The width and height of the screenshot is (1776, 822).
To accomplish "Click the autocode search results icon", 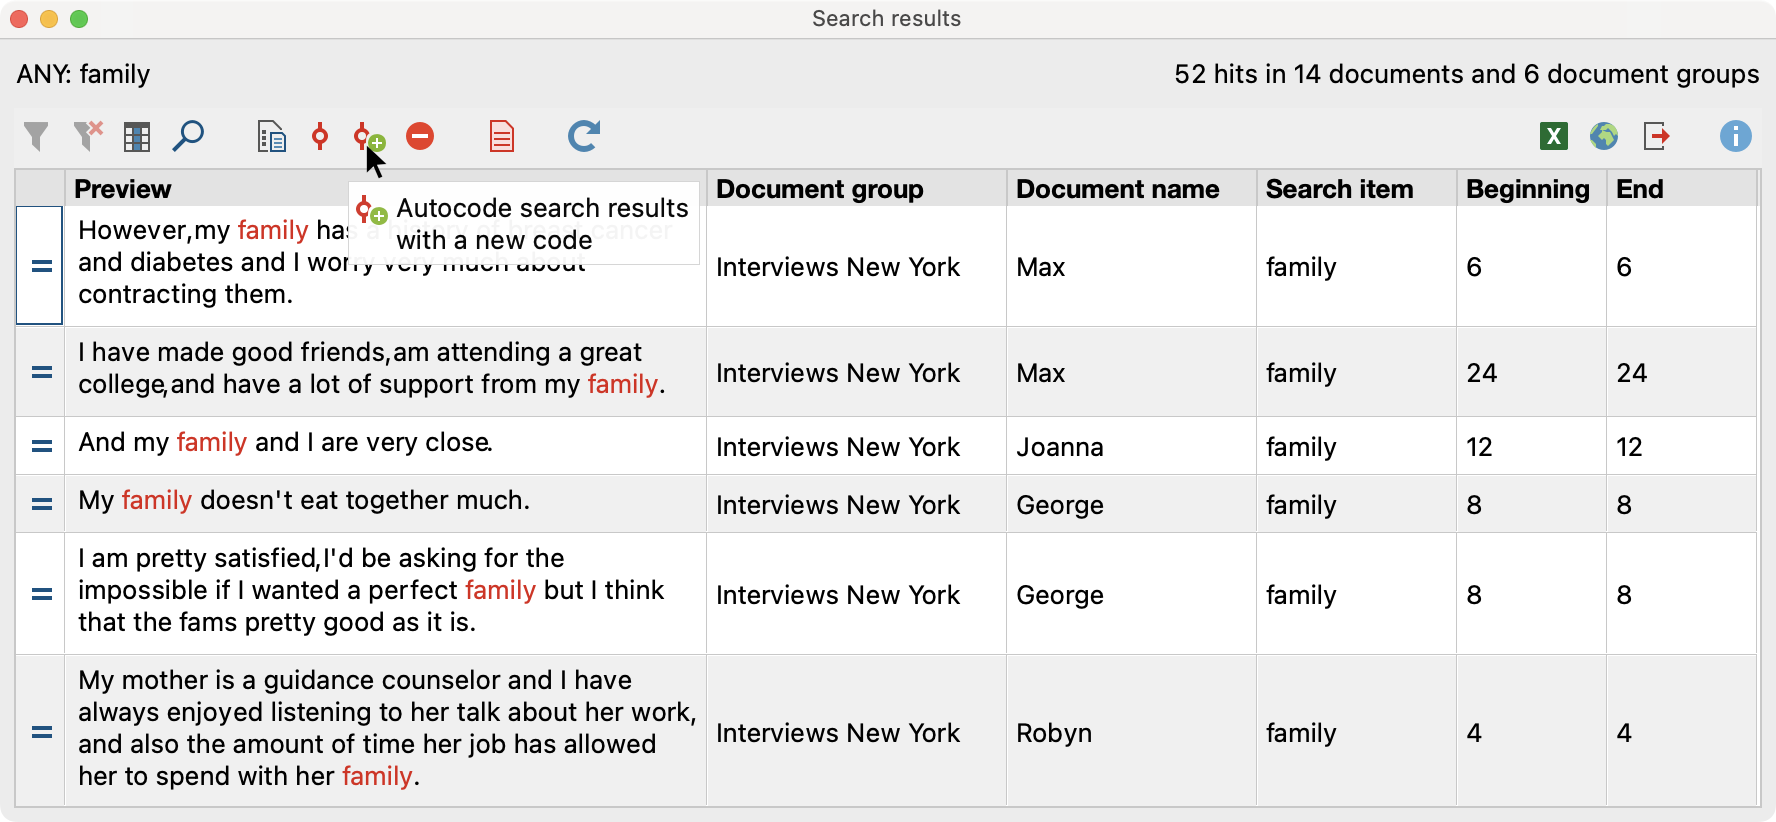I will (x=320, y=136).
